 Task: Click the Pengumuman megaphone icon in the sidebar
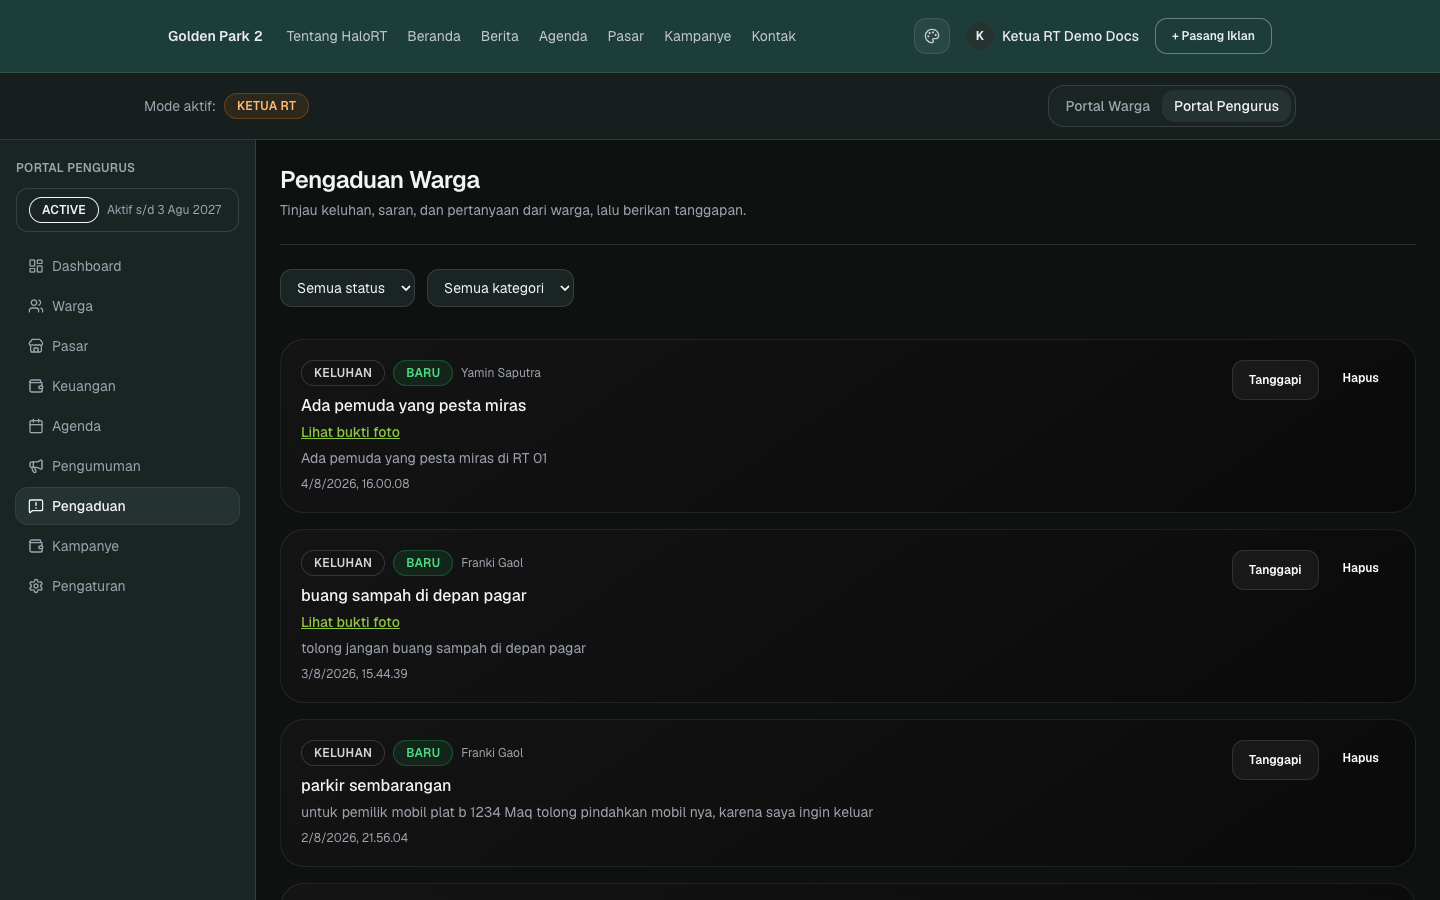(36, 466)
